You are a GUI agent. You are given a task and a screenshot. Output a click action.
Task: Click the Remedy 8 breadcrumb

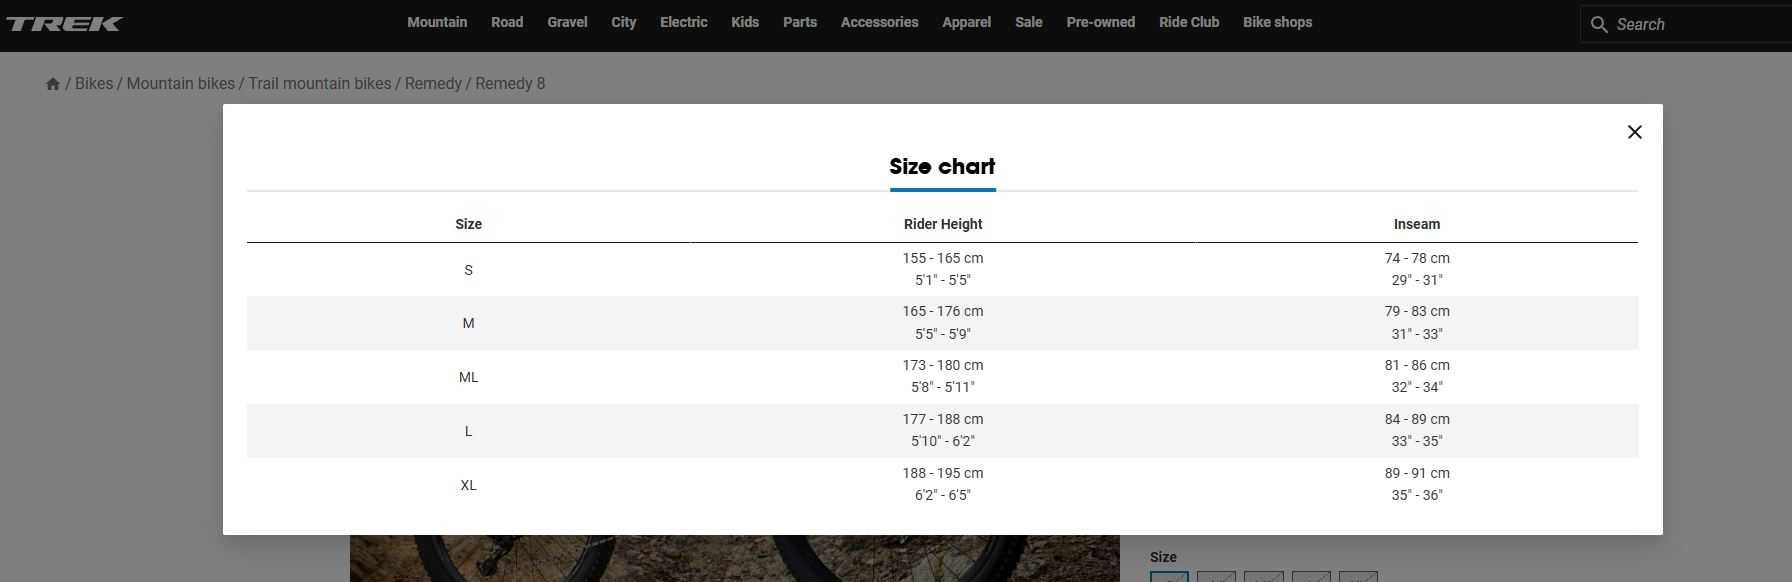510,84
